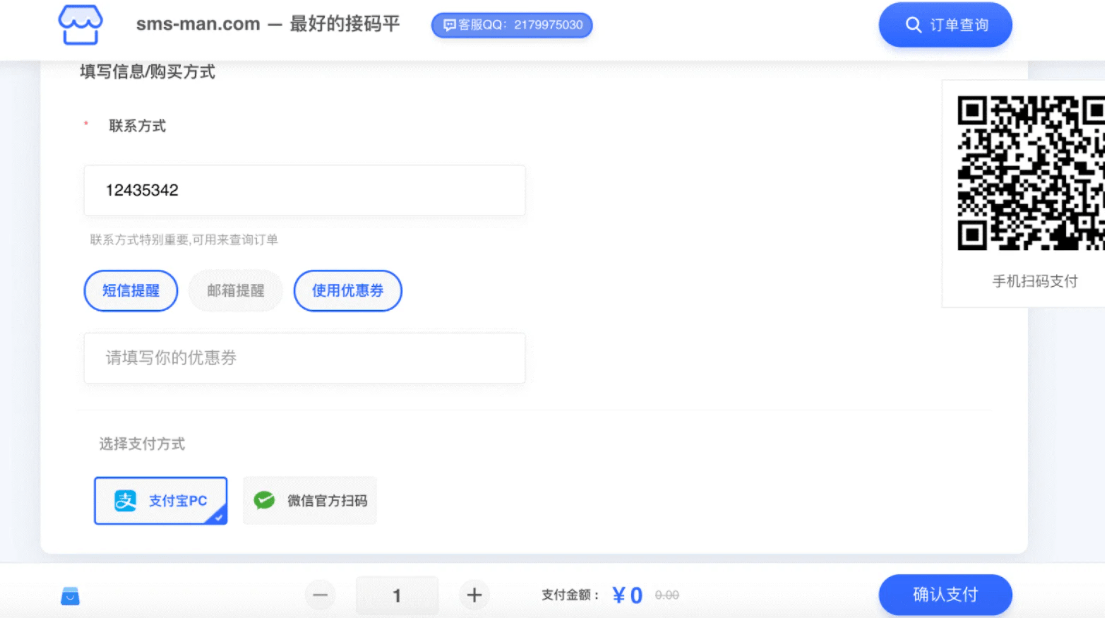Toggle the 使用优惠券 coupon option
Screen dimensions: 1105x618
tap(347, 291)
